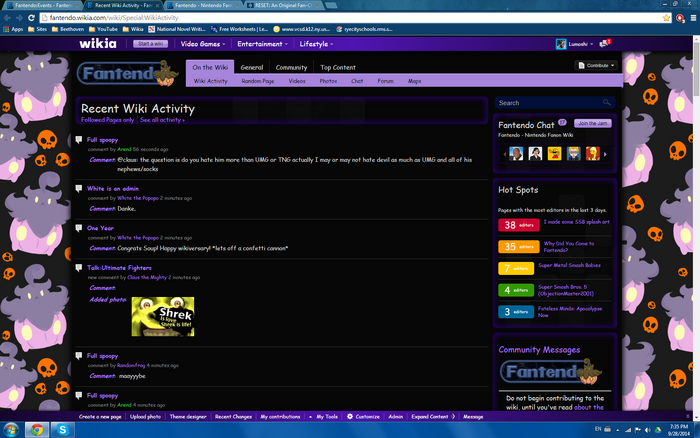
Task: Click the volume icon in the system tray
Action: 648,430
